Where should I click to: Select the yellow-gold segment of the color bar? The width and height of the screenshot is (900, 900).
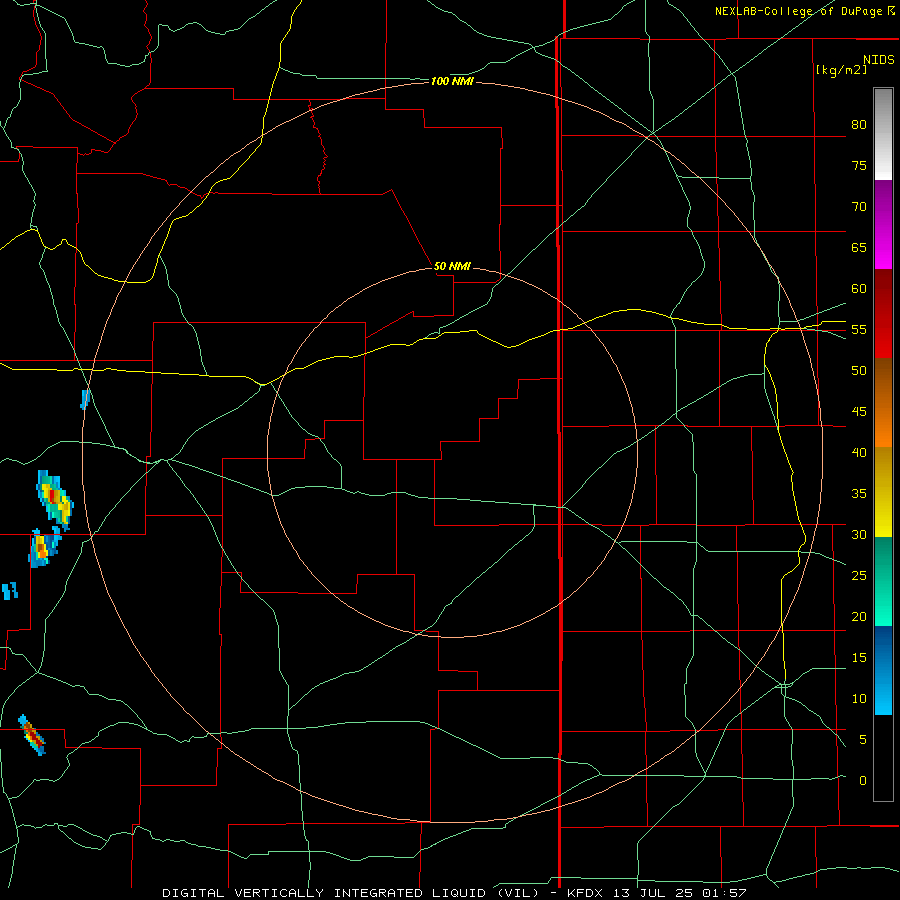(x=883, y=492)
